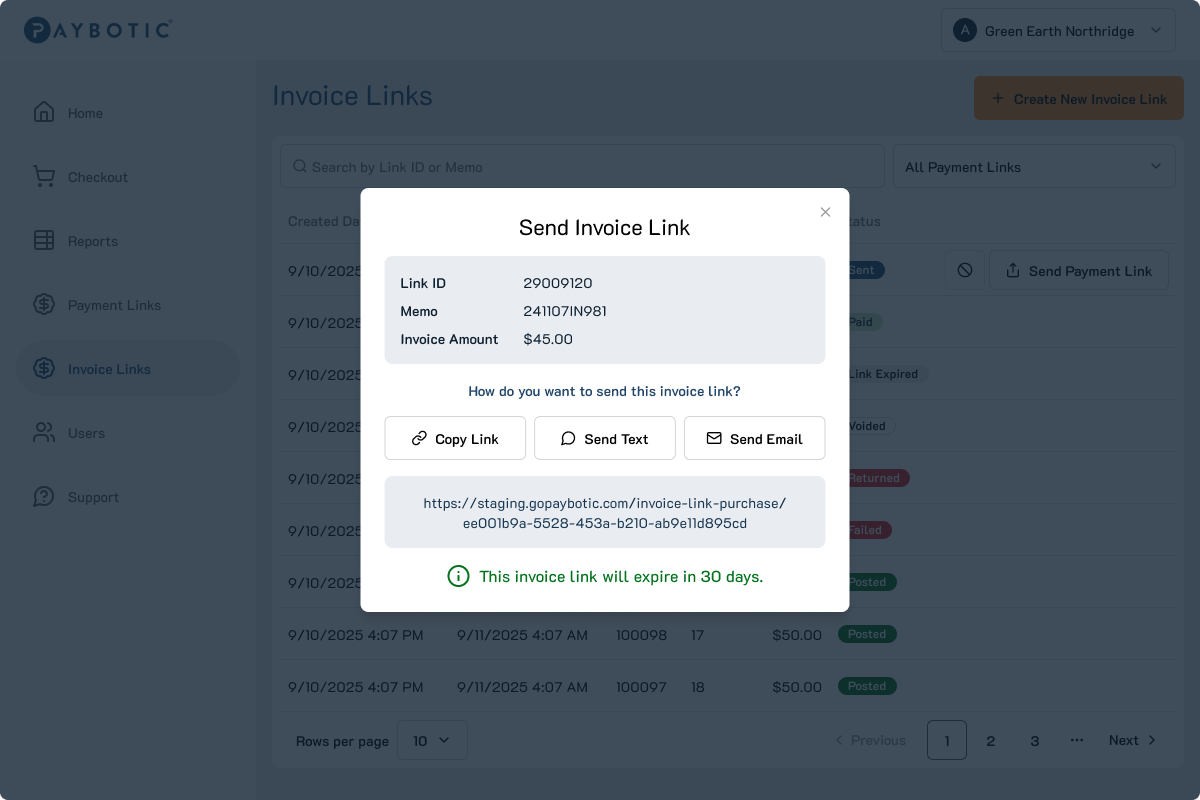The width and height of the screenshot is (1200, 800).
Task: Open Checkout via the cart icon
Action: [44, 177]
